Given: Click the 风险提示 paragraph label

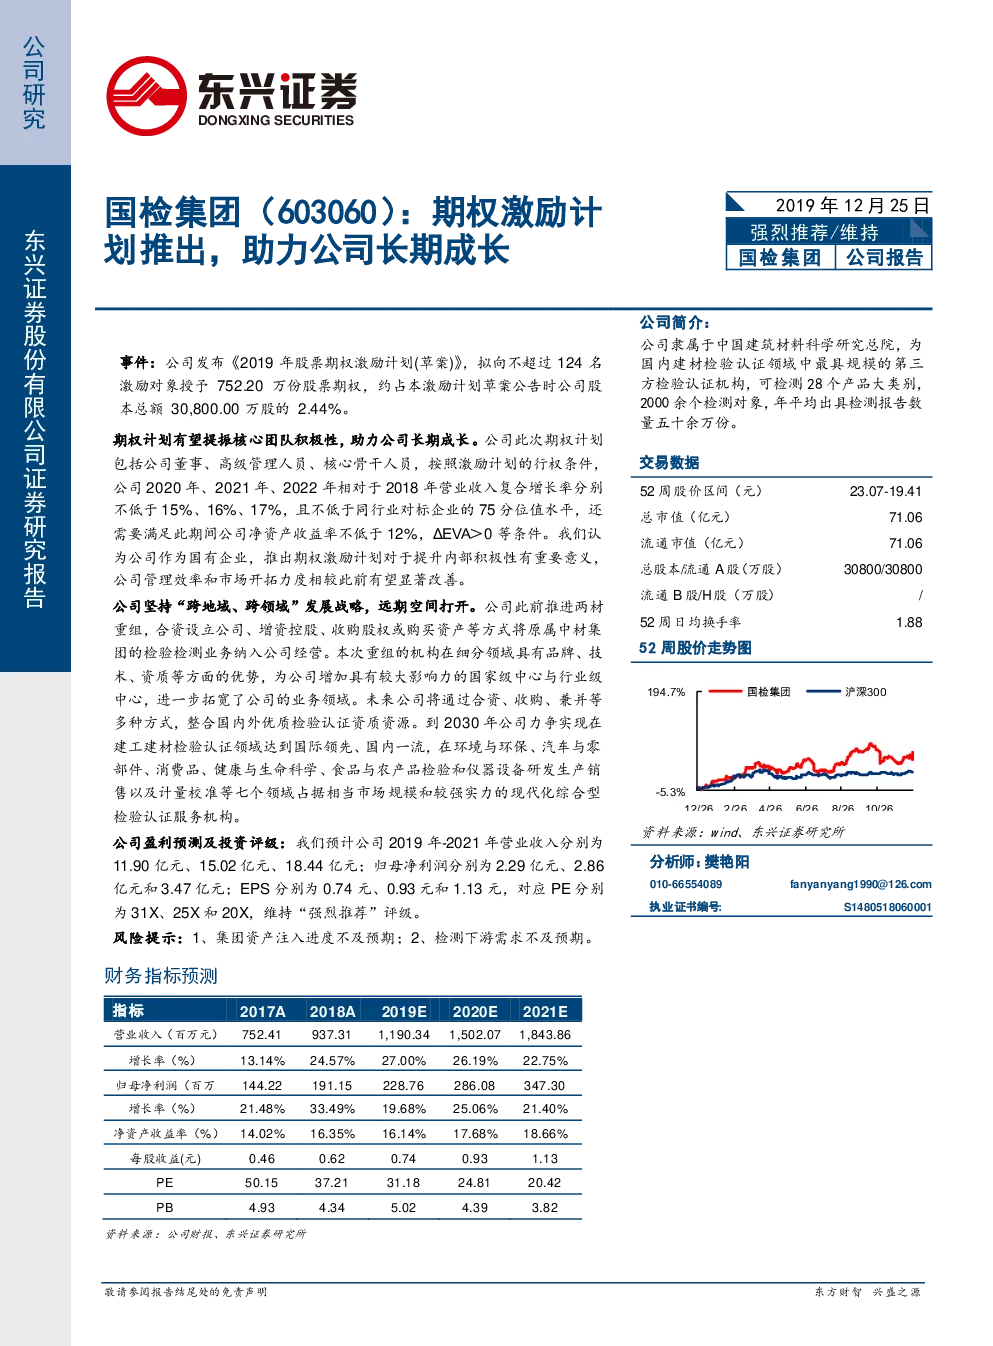Looking at the screenshot, I should [x=148, y=938].
